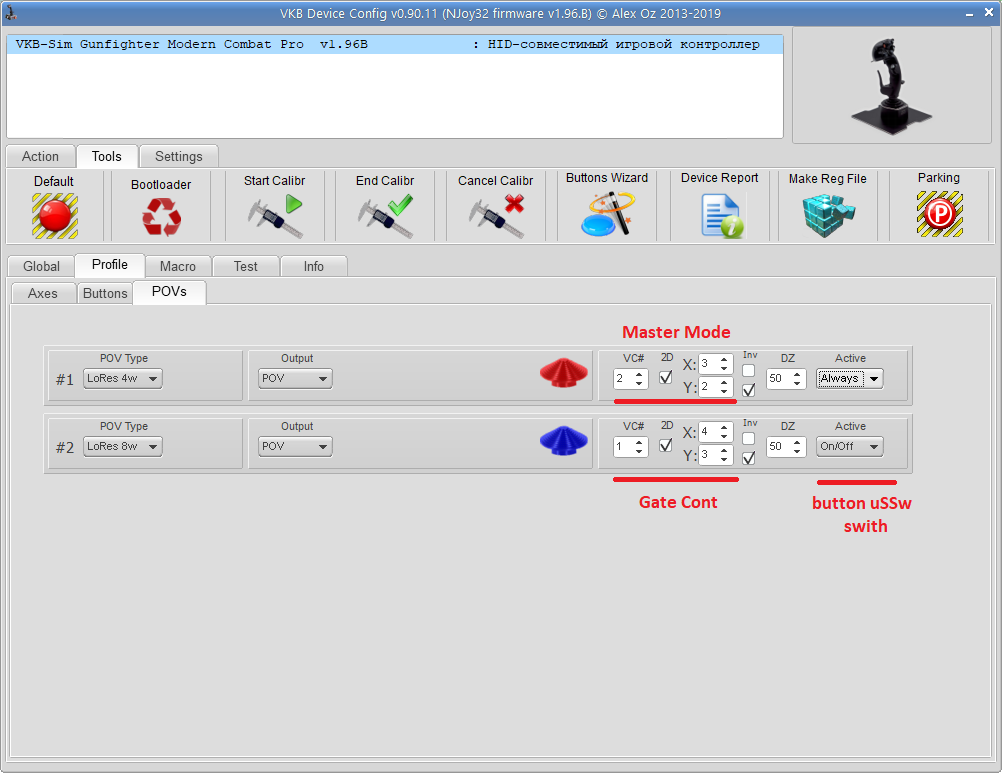Open the Device Report

(720, 214)
